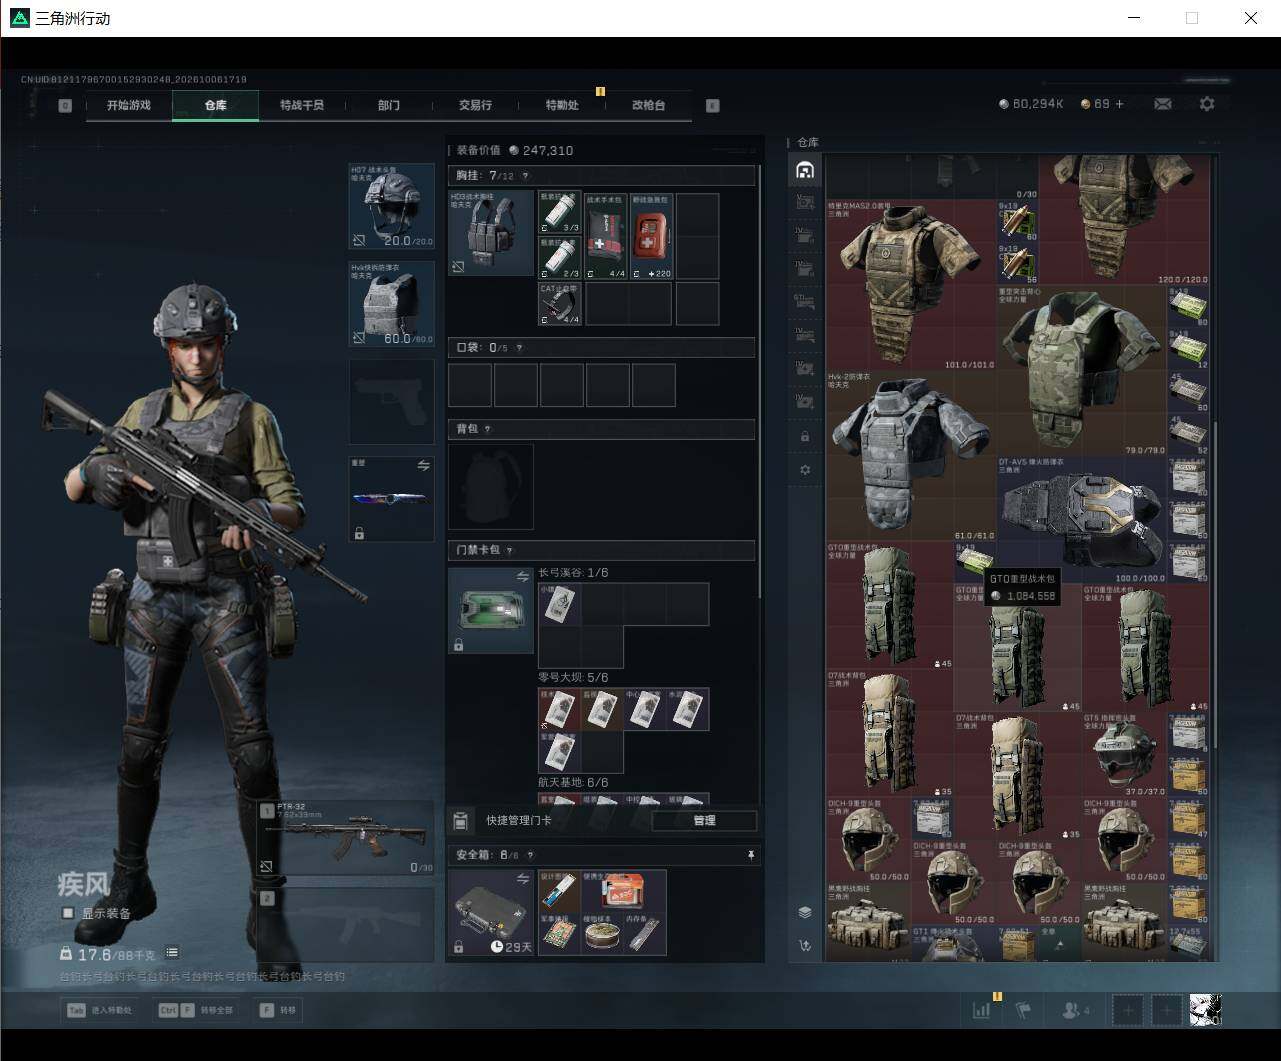Click the warehouse sidebar lock icon

[805, 437]
